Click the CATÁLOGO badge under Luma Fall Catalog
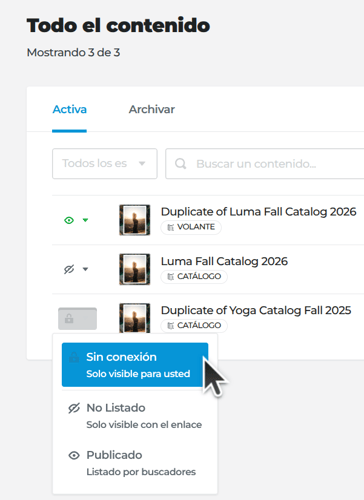The image size is (364, 500). click(x=194, y=276)
